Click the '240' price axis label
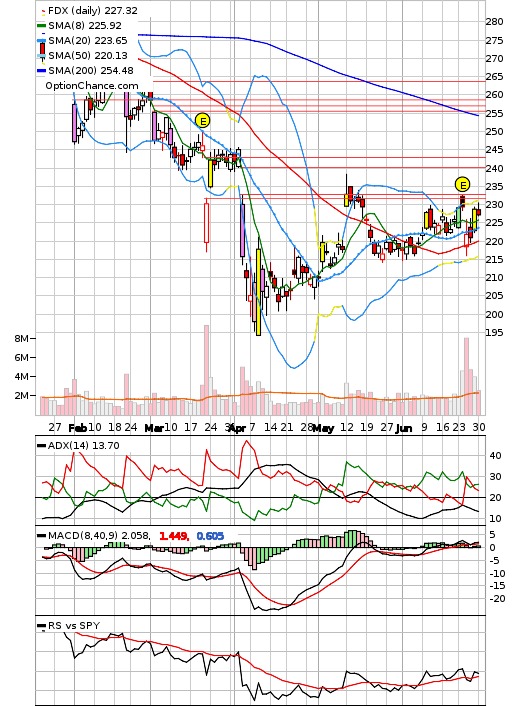This screenshot has width=526, height=706. point(494,168)
